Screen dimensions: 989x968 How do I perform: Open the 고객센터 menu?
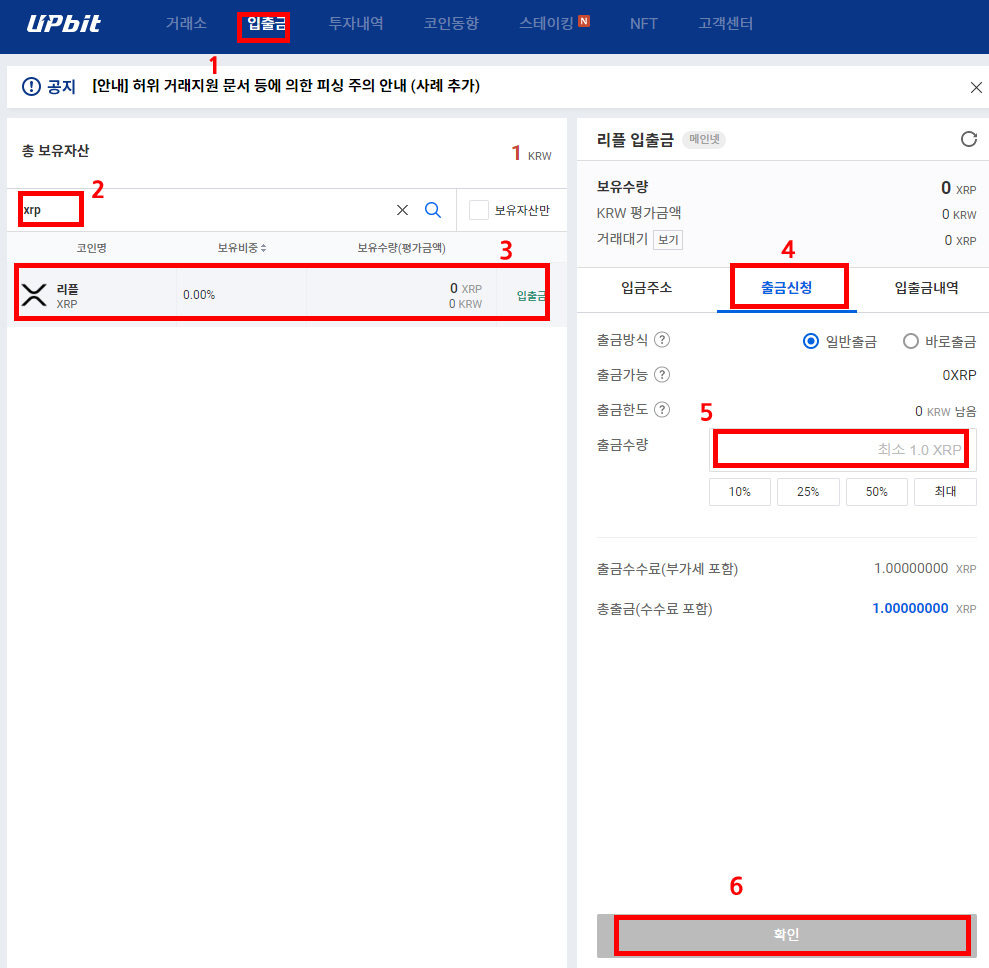pyautogui.click(x=725, y=23)
